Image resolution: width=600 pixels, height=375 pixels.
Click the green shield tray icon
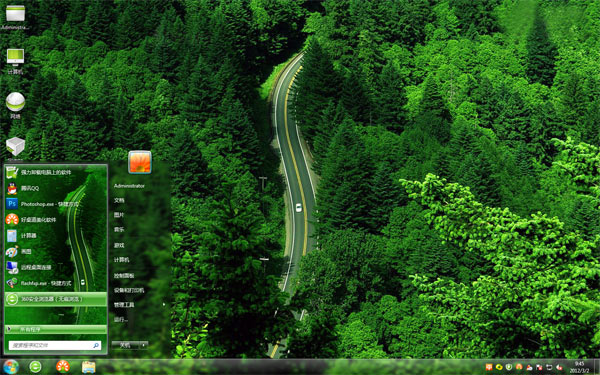point(509,367)
